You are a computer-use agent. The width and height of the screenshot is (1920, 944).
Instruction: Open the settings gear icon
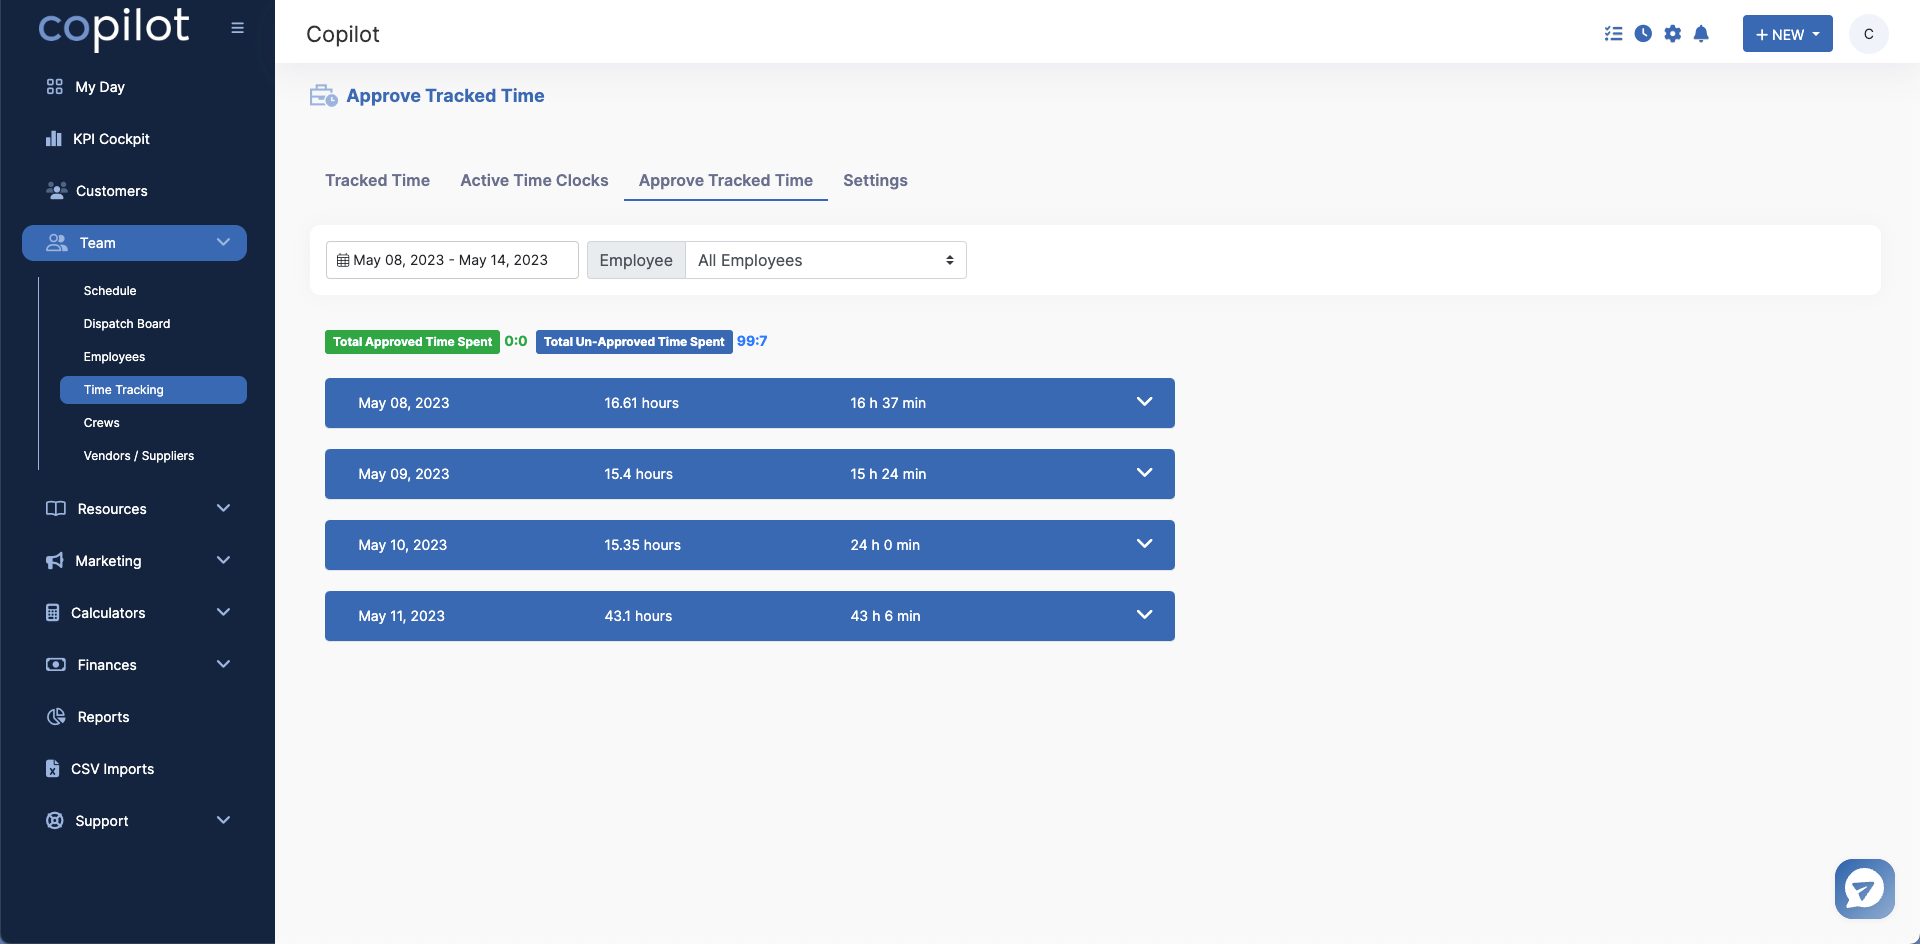pyautogui.click(x=1672, y=34)
